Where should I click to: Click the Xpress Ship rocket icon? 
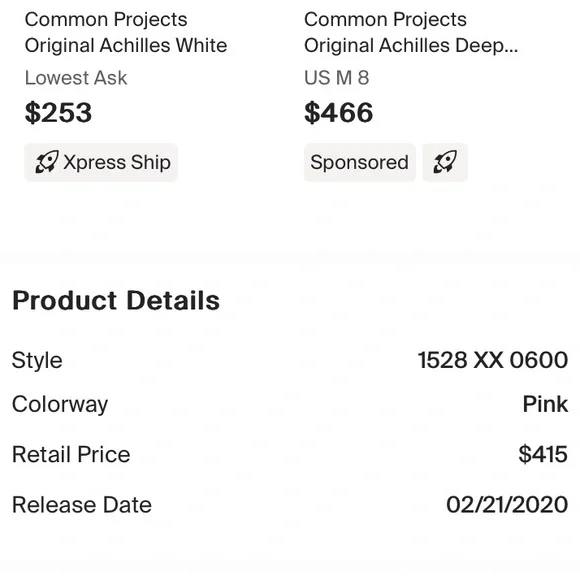coord(47,162)
